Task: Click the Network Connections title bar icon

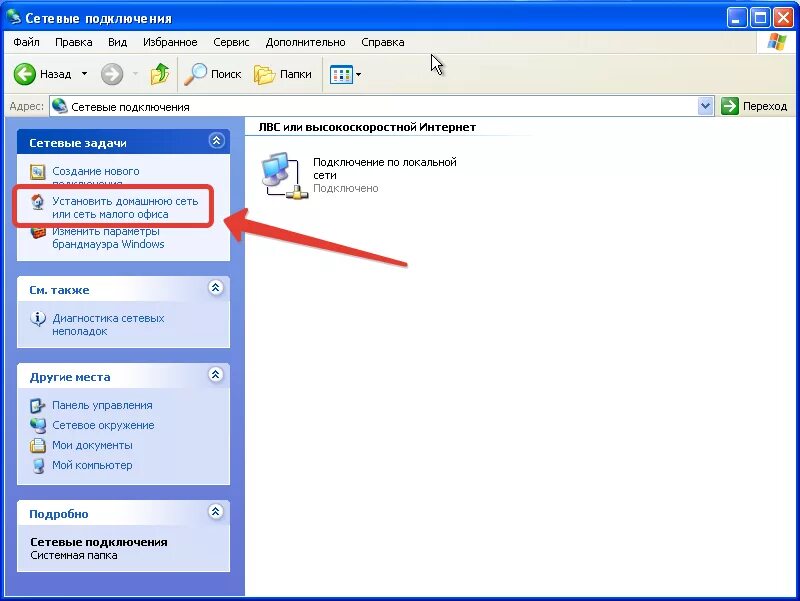Action: (14, 18)
